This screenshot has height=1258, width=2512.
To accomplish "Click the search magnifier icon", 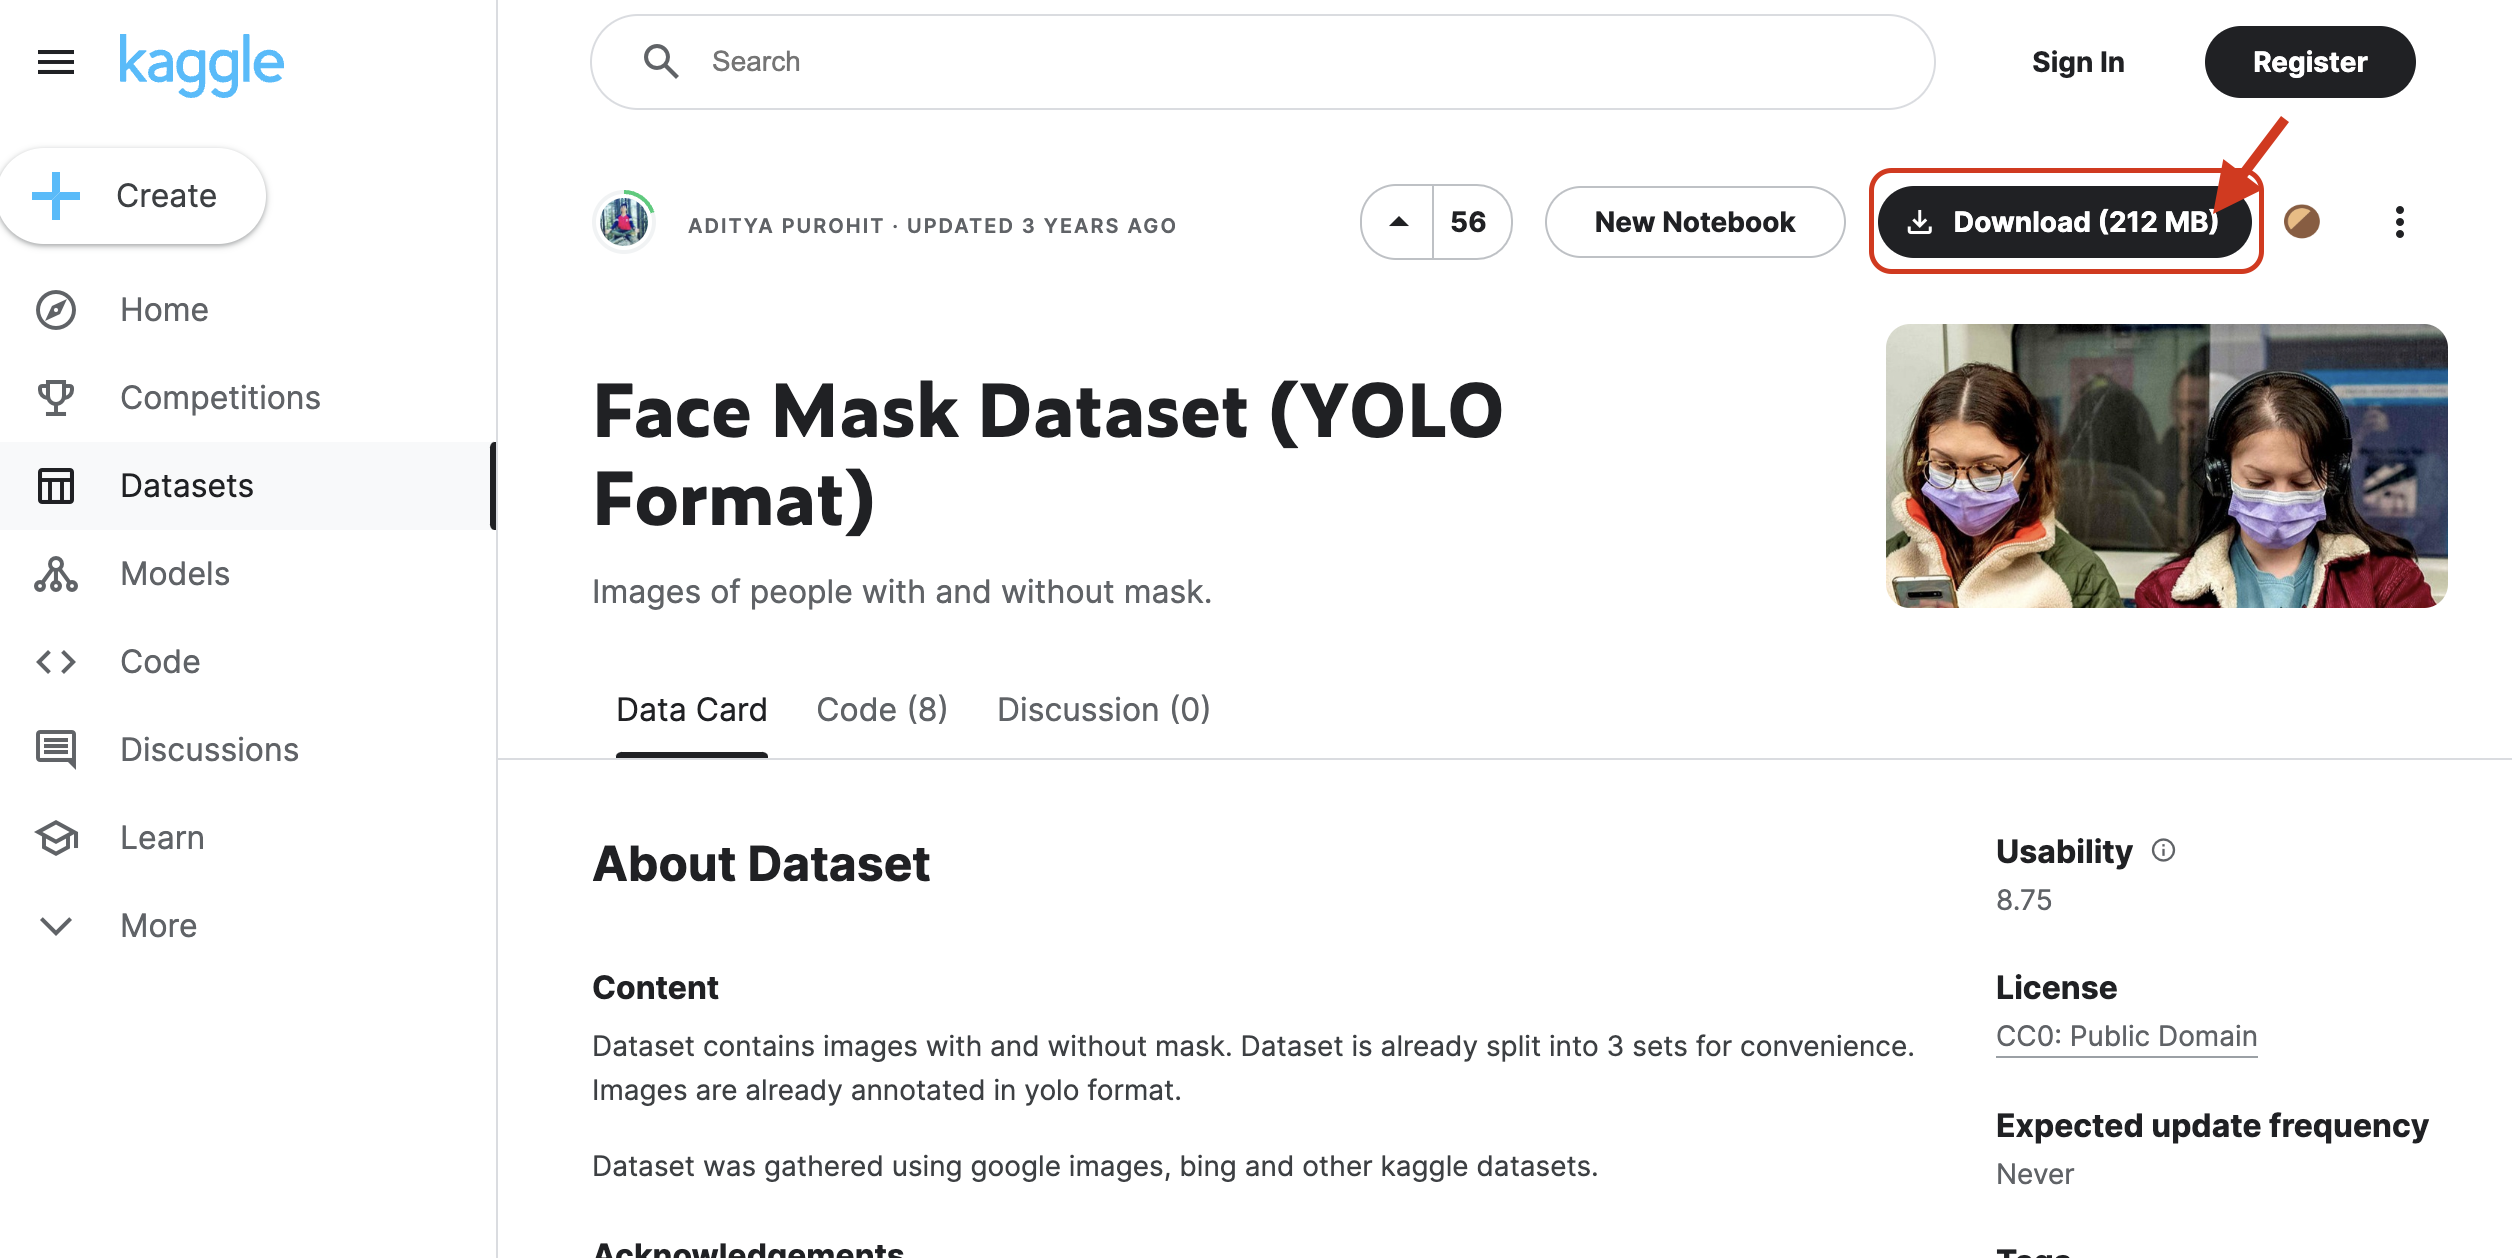I will tap(661, 61).
